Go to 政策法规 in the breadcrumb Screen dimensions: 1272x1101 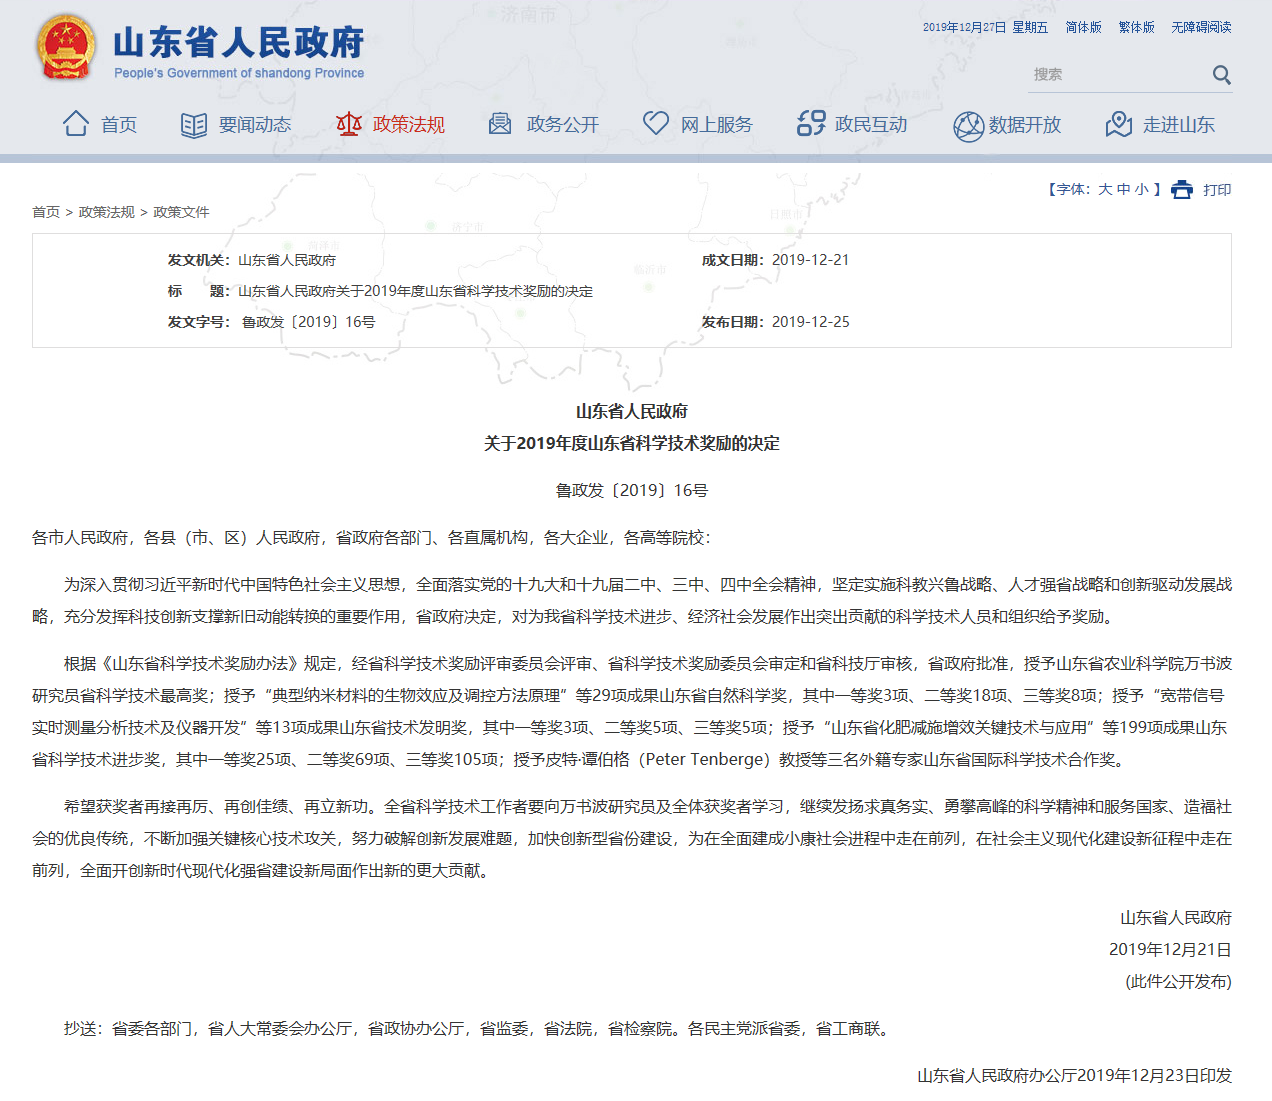107,212
